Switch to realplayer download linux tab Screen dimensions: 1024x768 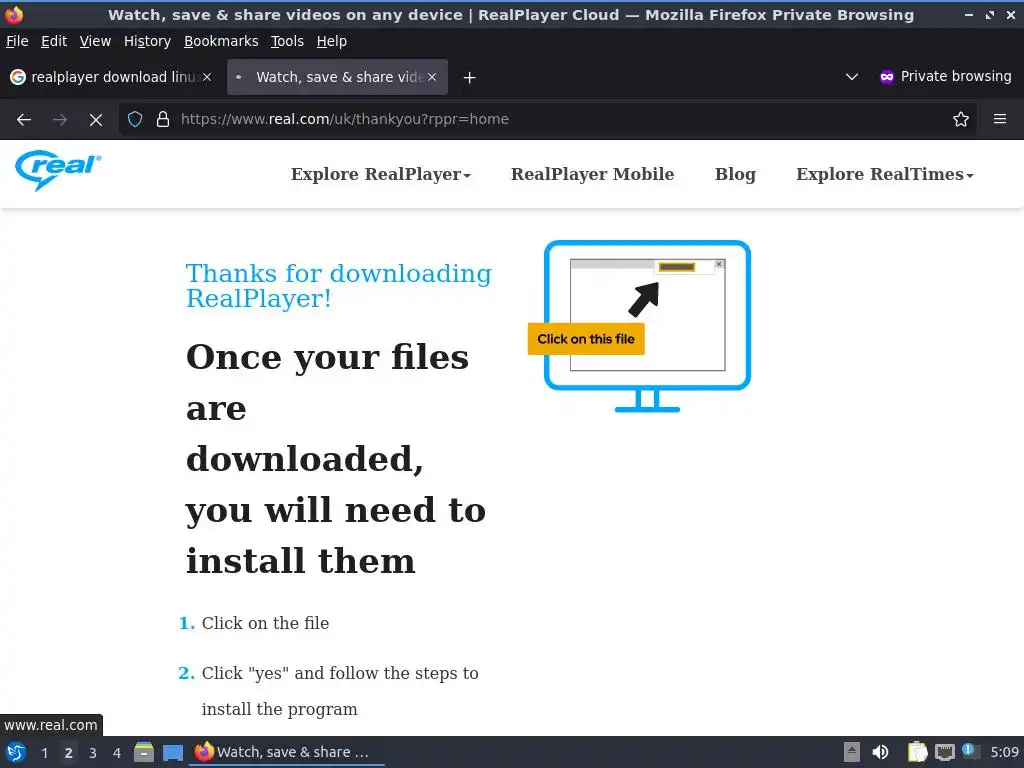tap(111, 77)
